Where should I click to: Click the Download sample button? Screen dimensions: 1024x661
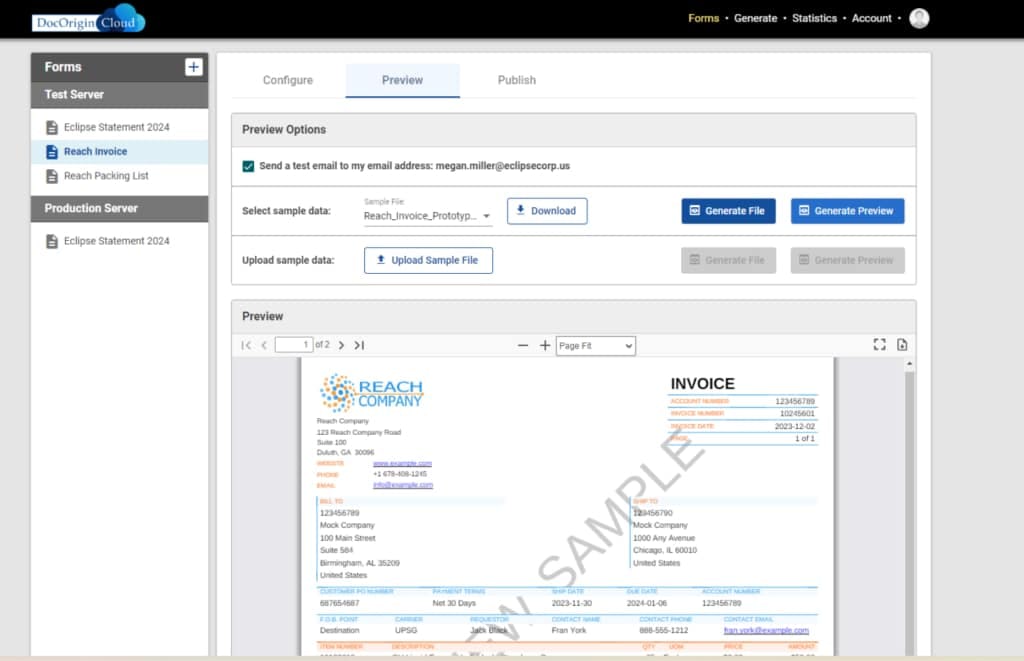tap(547, 211)
